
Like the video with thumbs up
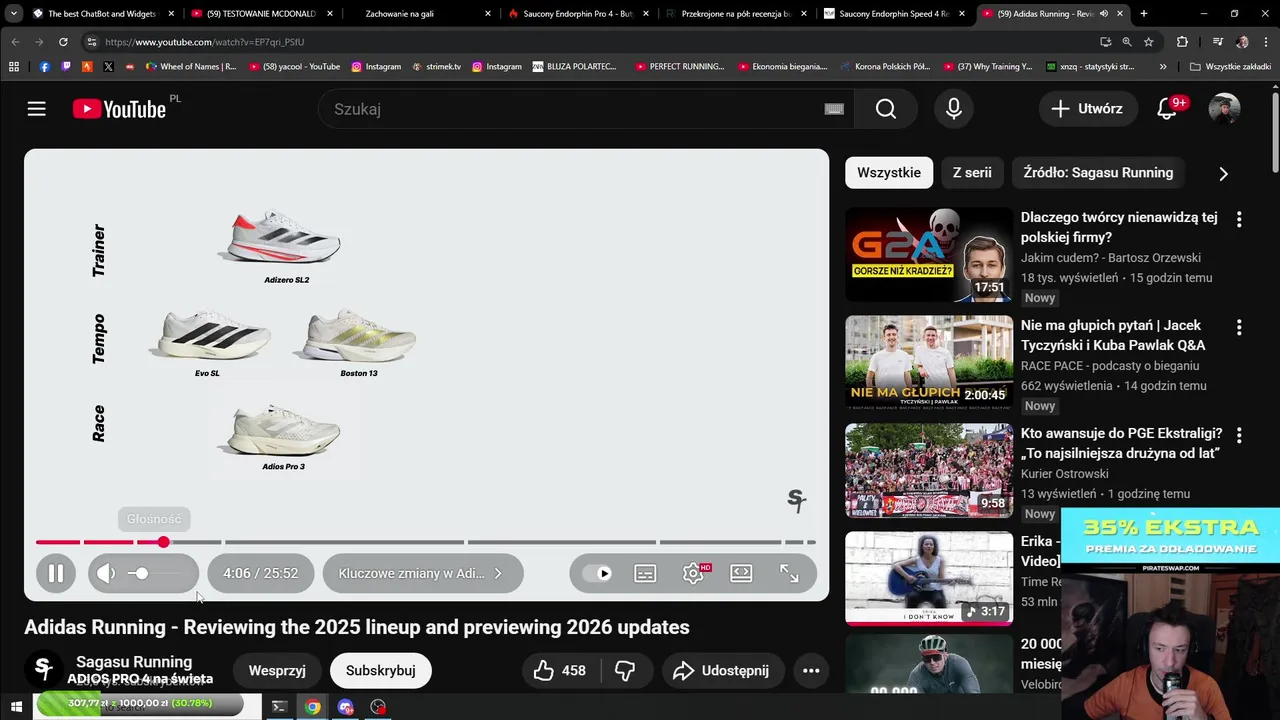(559, 671)
